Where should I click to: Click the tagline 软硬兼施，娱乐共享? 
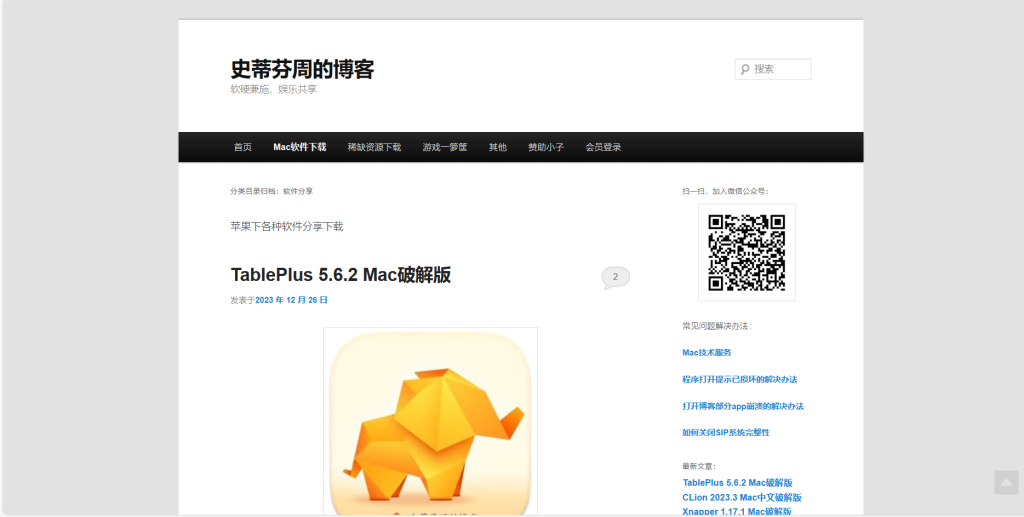(x=274, y=89)
